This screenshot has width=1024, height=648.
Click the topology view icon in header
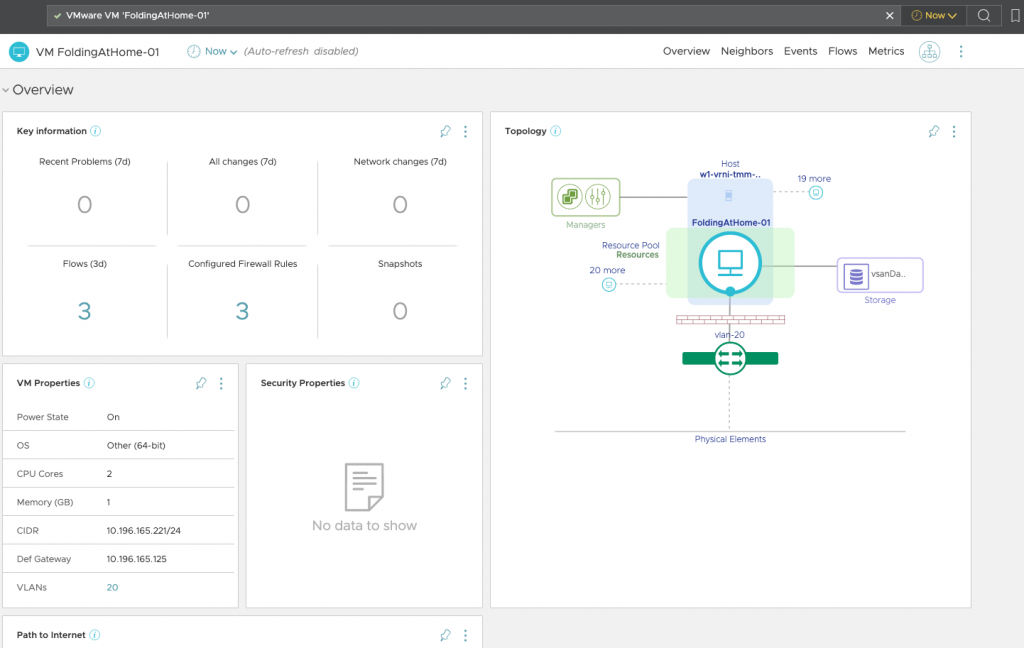[x=930, y=51]
